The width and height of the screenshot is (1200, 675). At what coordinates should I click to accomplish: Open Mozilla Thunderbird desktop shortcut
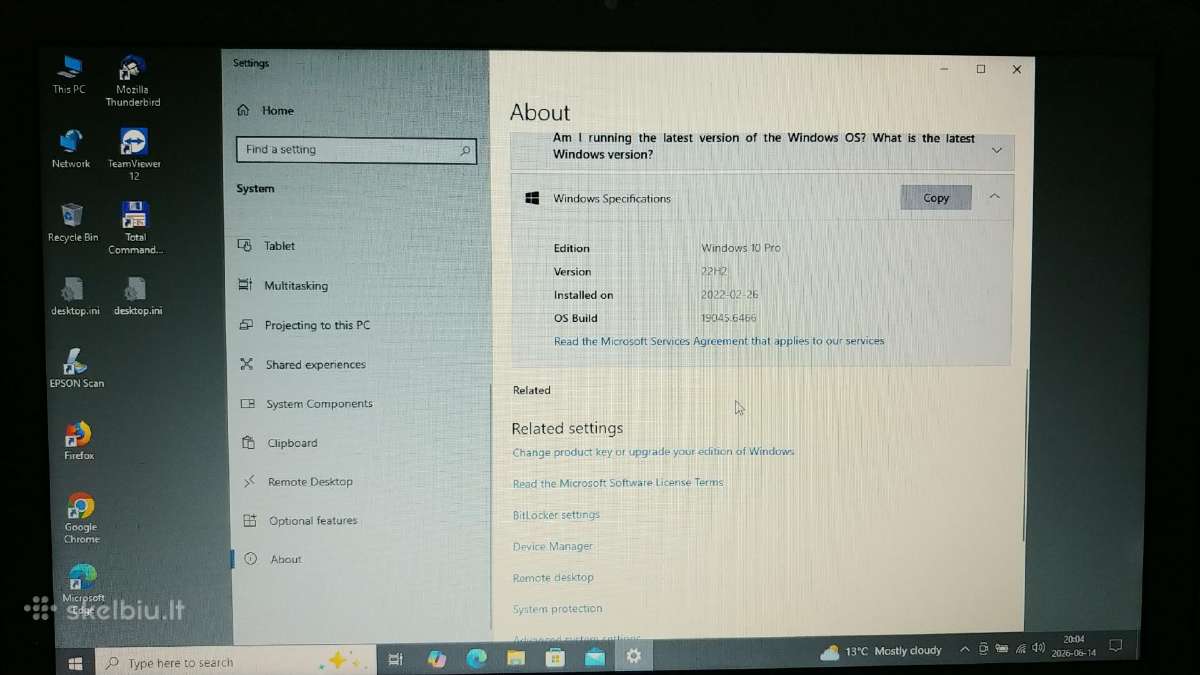(x=133, y=81)
